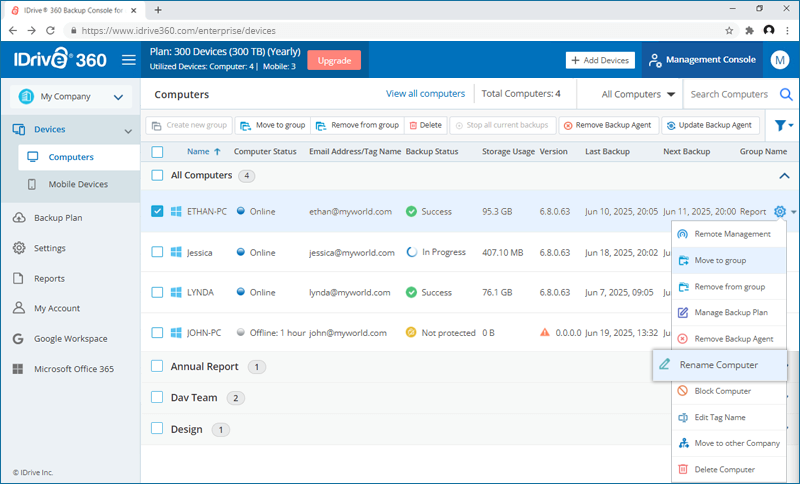
Task: Check the JOHN-PC row checkbox
Action: click(x=157, y=333)
